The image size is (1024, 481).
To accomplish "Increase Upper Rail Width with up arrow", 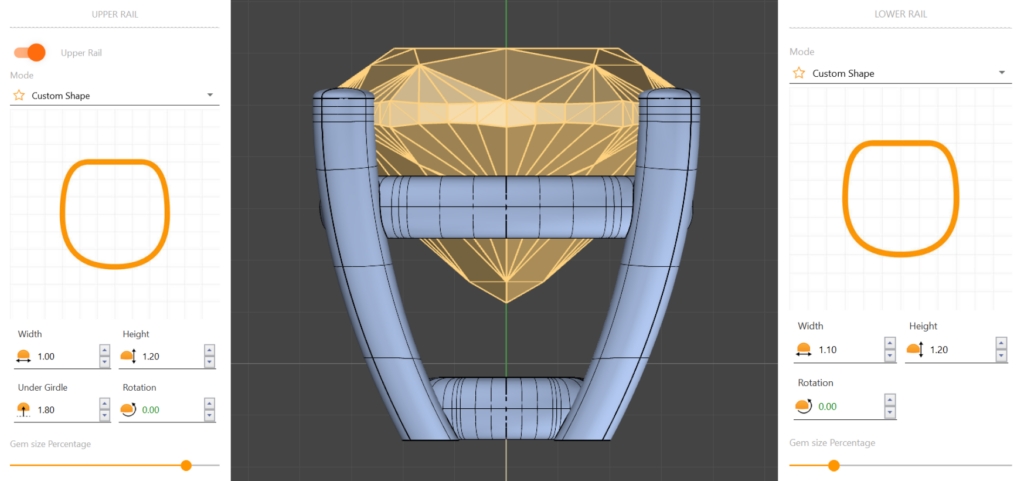I will (104, 350).
